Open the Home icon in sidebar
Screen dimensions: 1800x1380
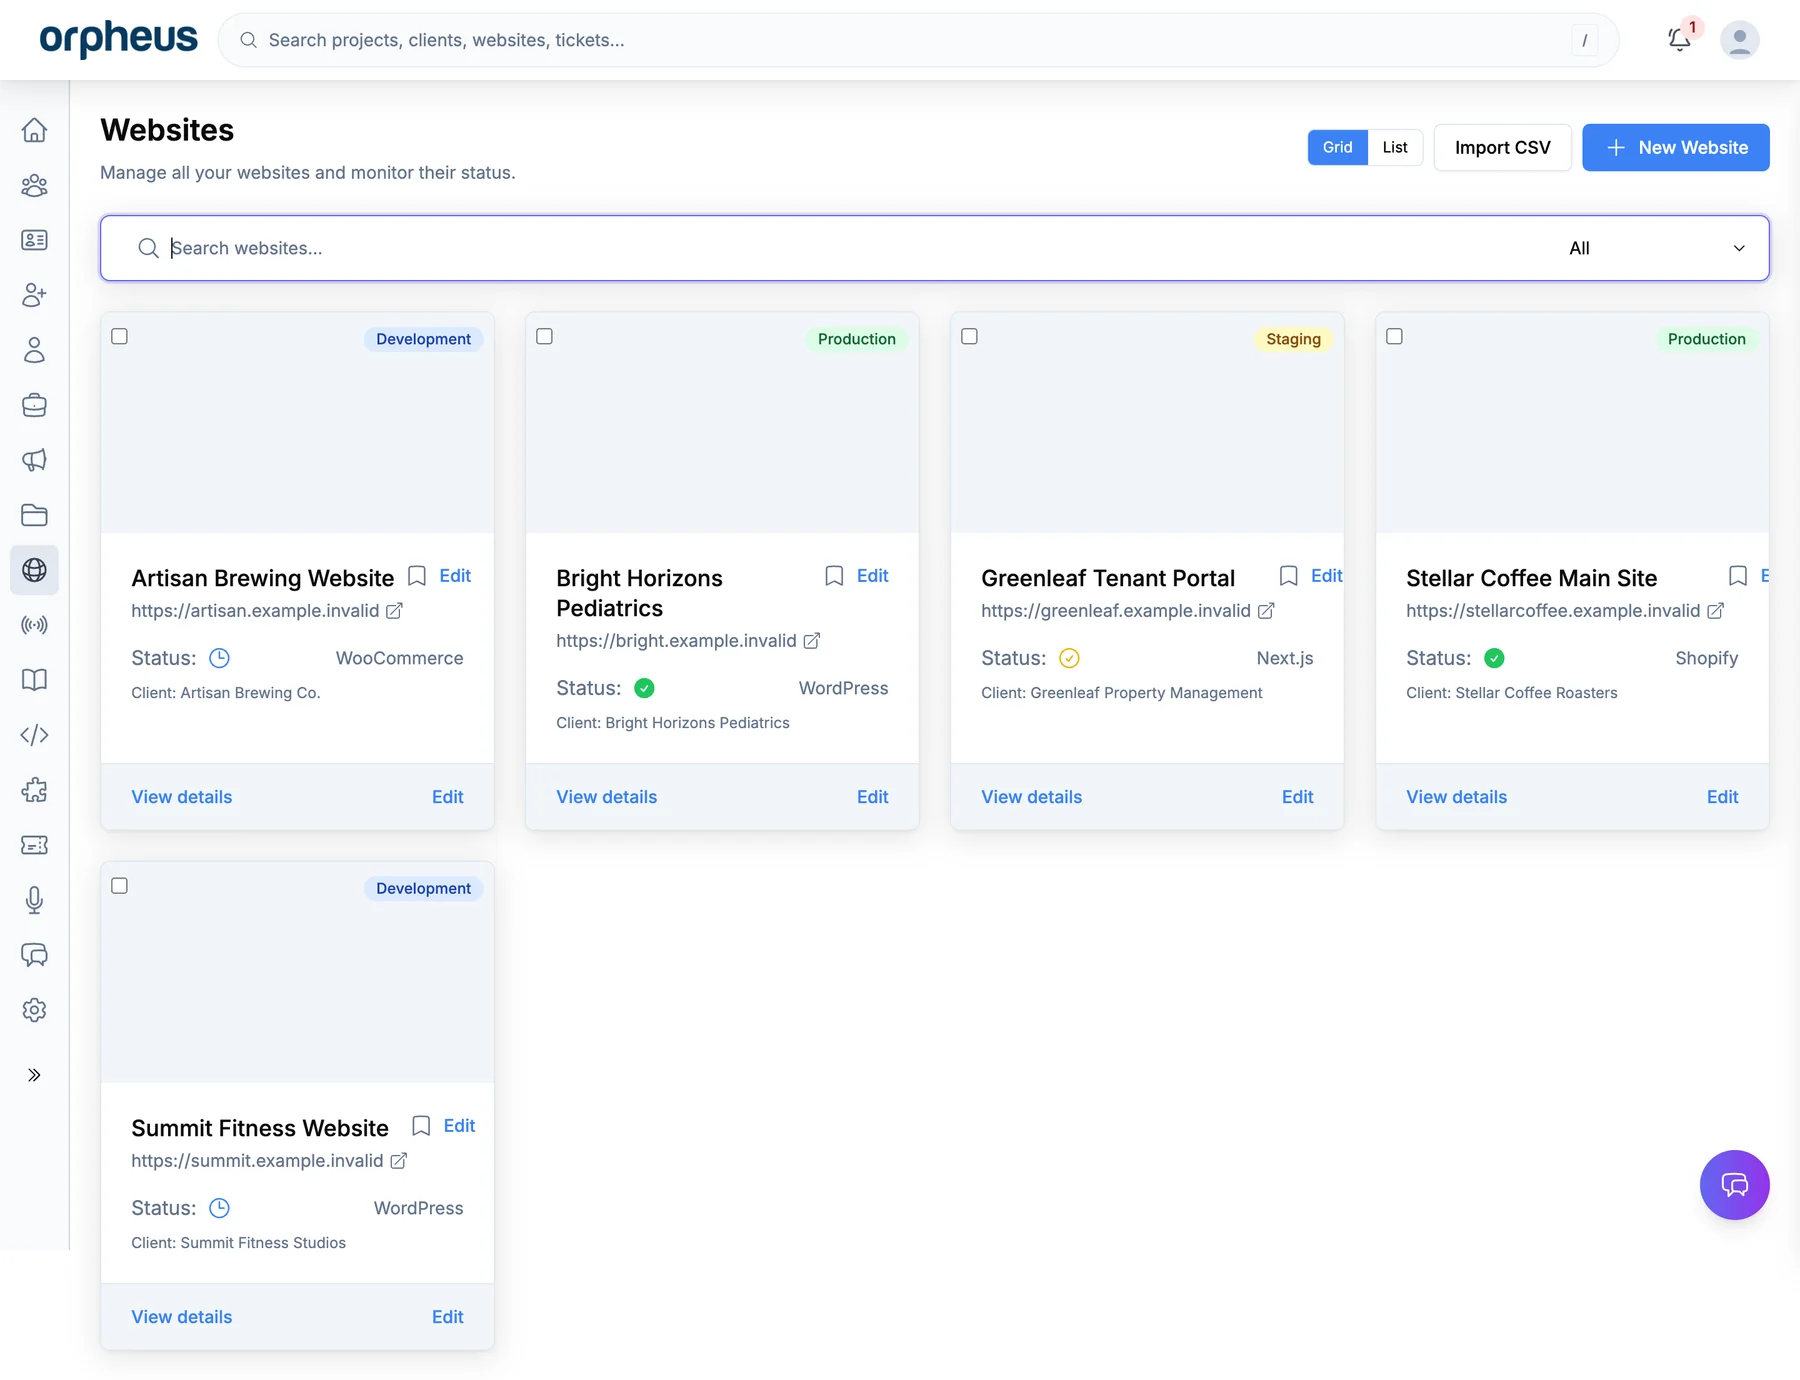(34, 130)
